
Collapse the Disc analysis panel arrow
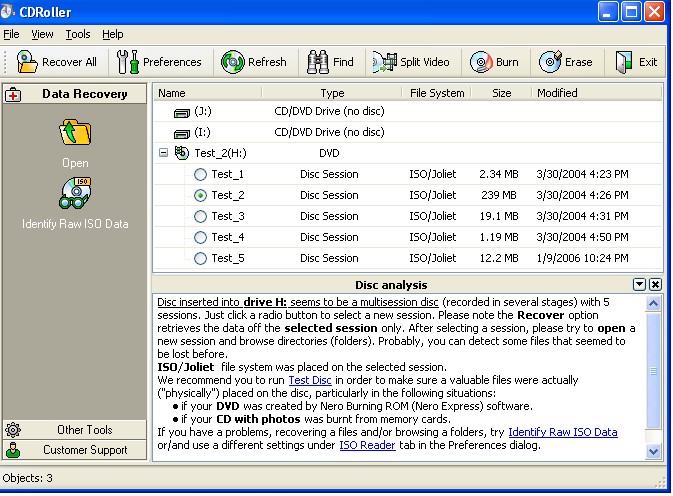639,285
